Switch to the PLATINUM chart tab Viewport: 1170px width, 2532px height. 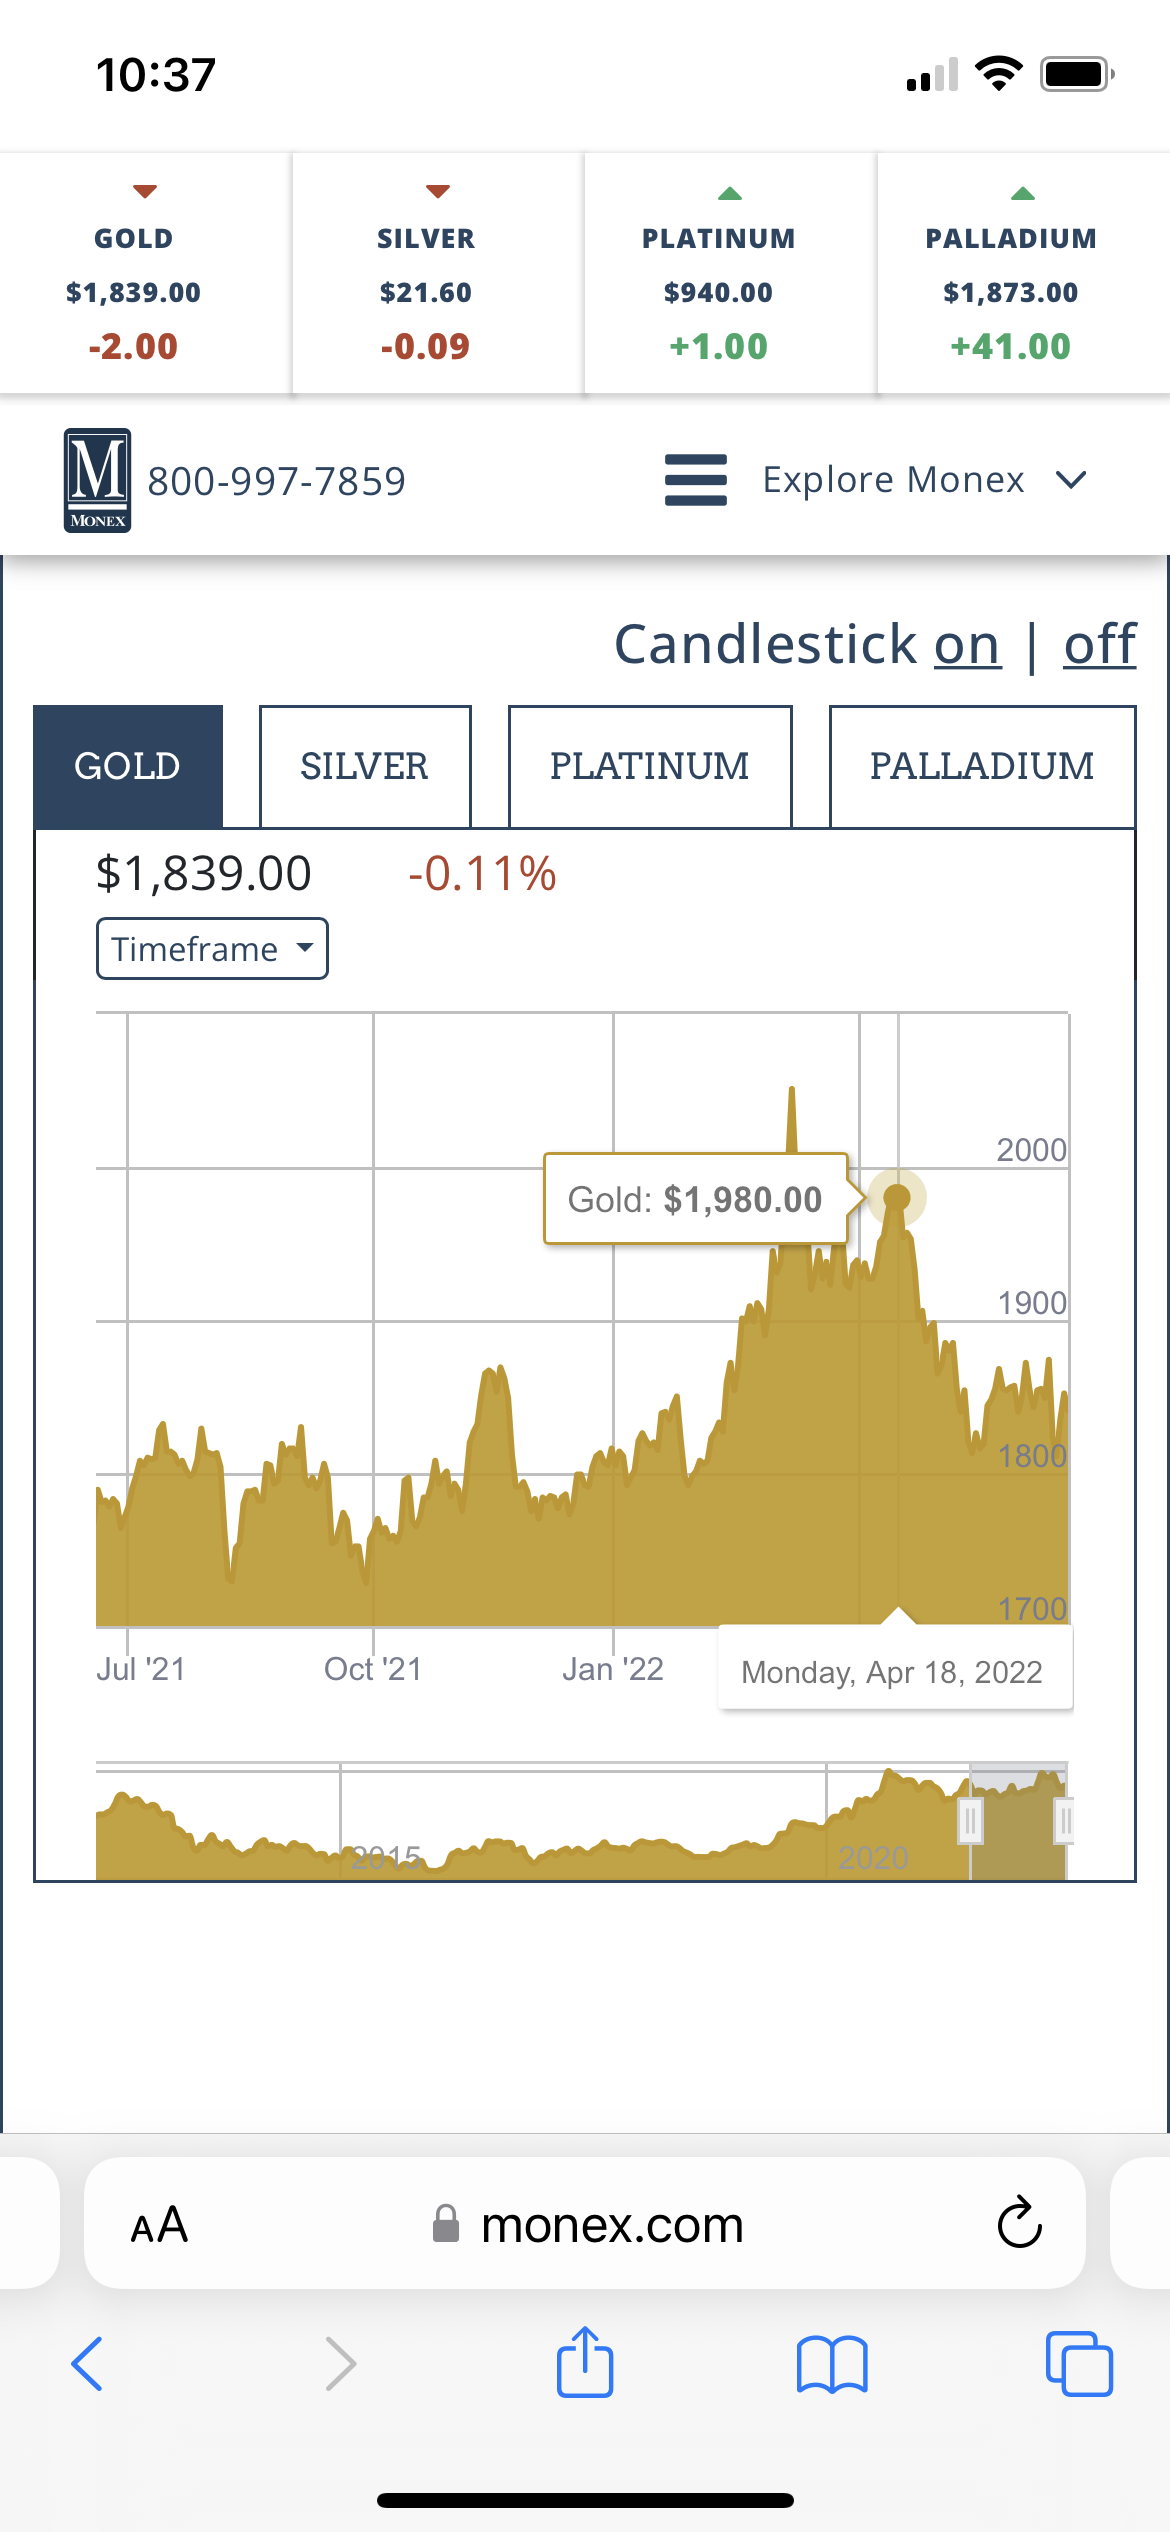click(x=649, y=766)
